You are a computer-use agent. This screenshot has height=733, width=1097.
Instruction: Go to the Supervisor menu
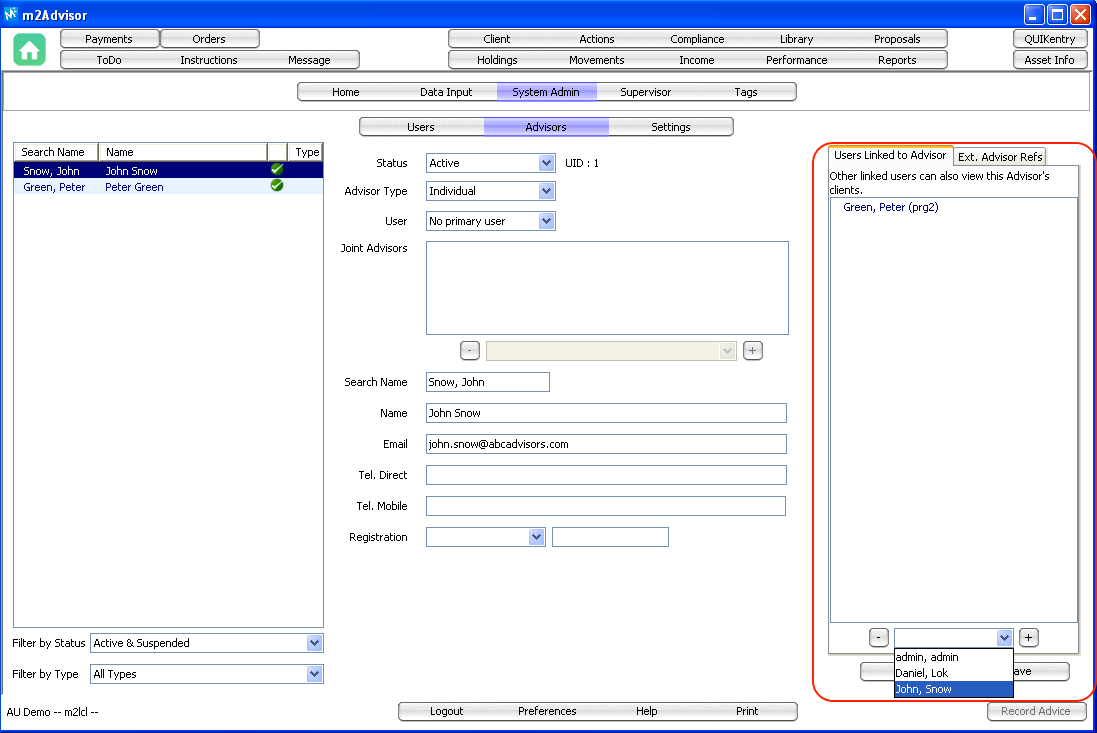click(x=646, y=92)
